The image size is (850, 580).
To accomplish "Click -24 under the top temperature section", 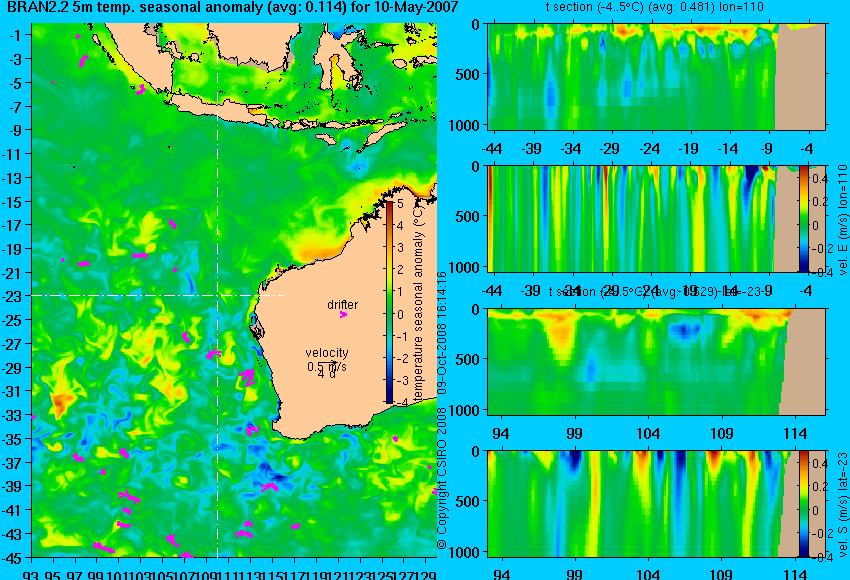I will 649,149.
